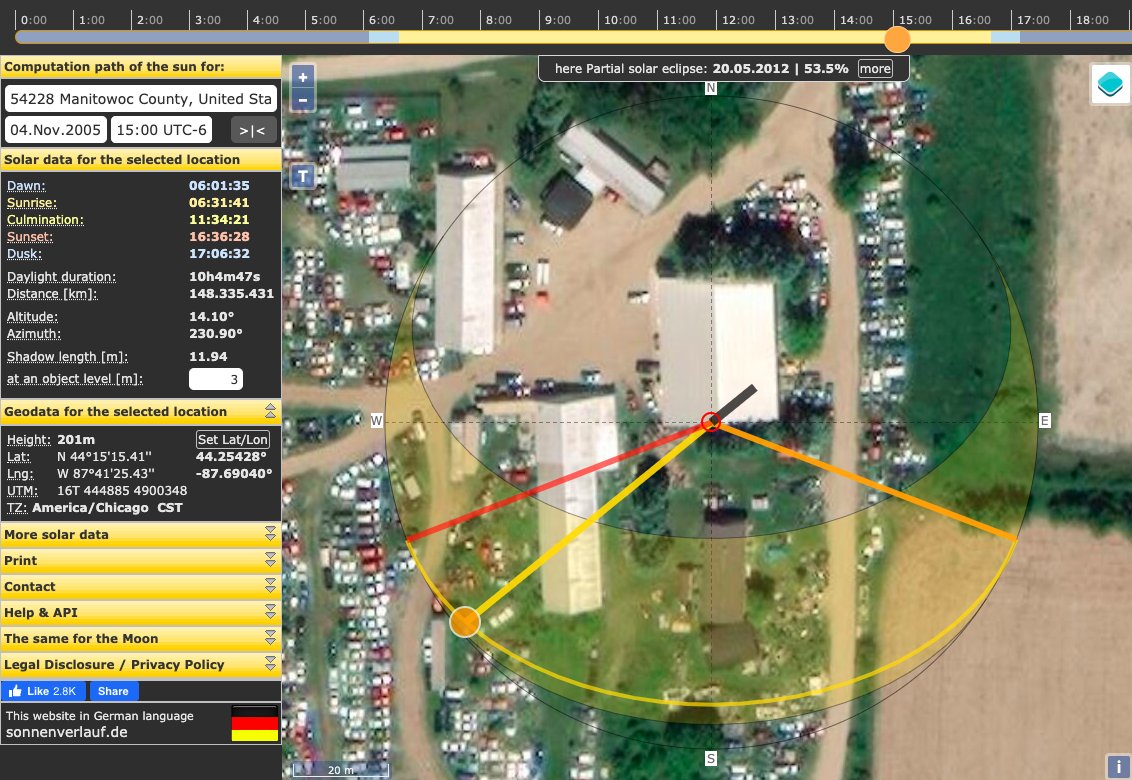Viewport: 1132px width, 780px height.
Task: Click the Solar data for the selected location header
Action: pos(141,160)
